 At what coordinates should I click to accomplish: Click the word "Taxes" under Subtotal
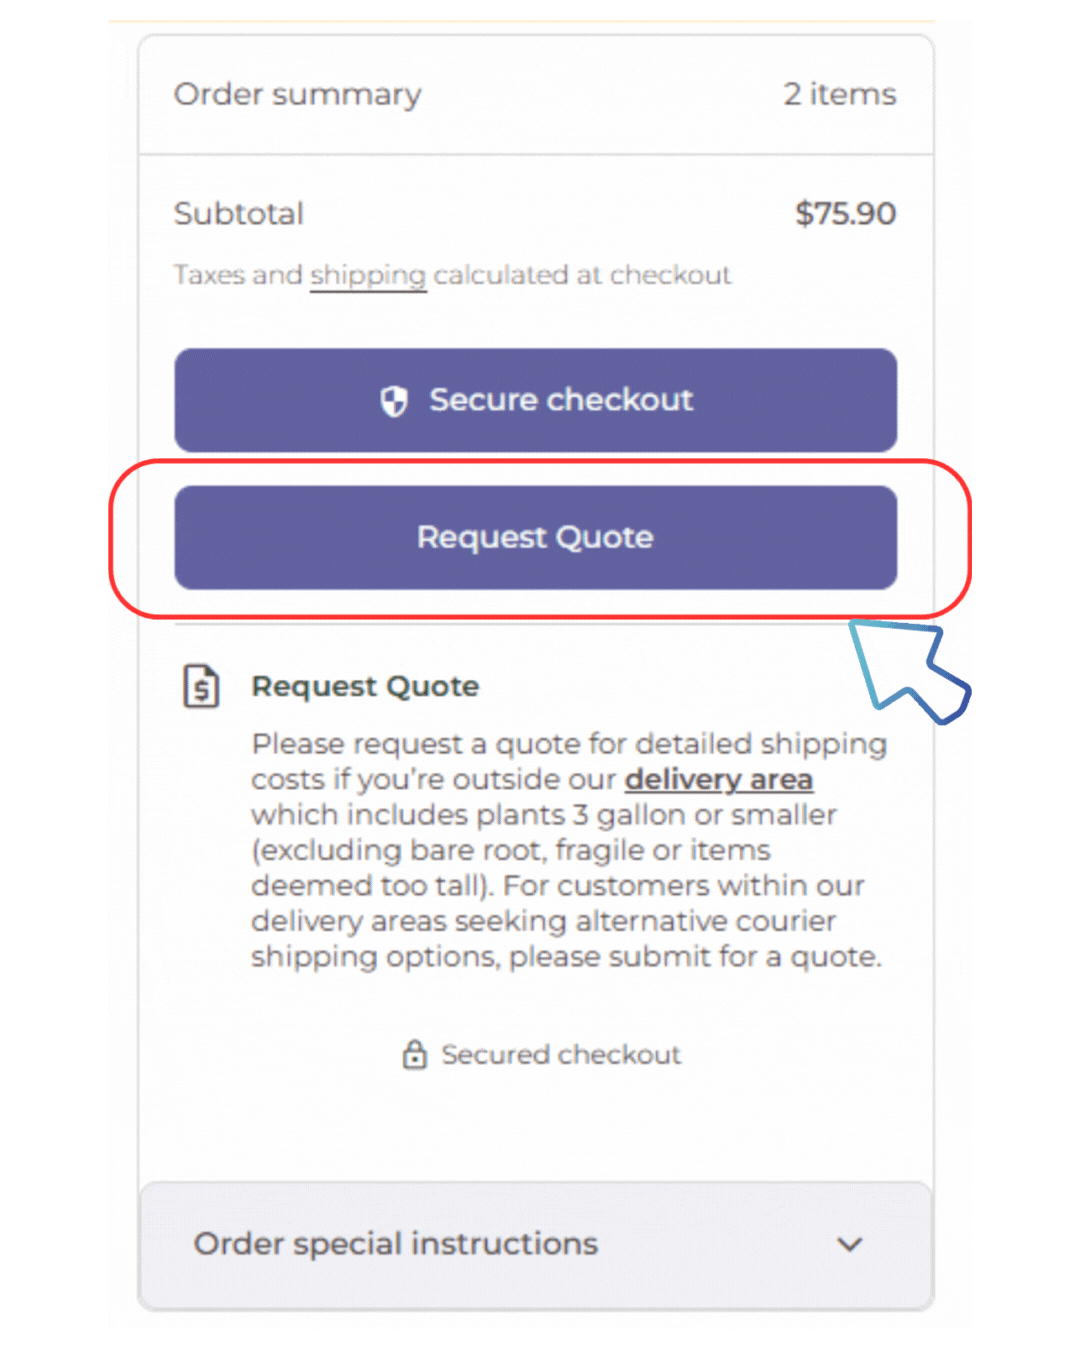[209, 275]
